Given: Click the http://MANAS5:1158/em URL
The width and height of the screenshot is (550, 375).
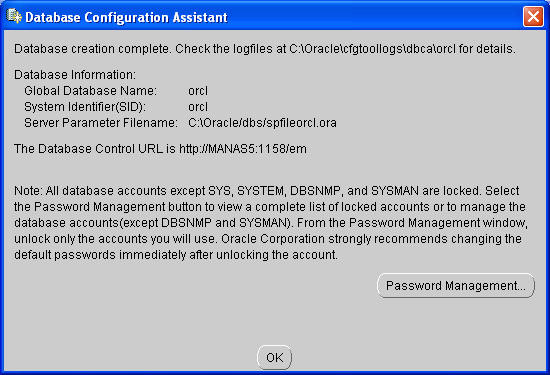Looking at the screenshot, I should [x=243, y=149].
